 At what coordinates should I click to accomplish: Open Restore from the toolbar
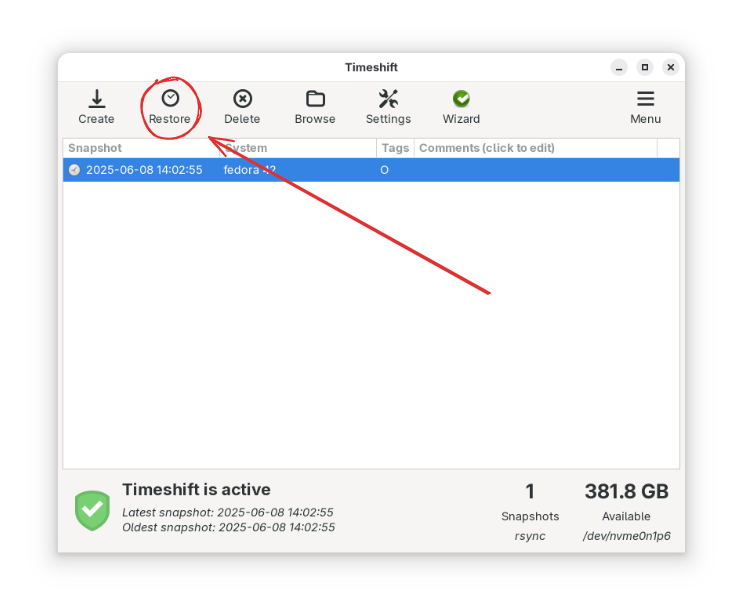[x=170, y=107]
